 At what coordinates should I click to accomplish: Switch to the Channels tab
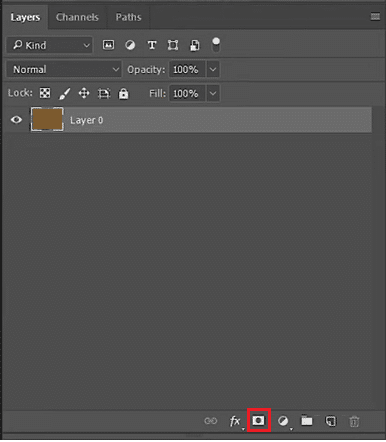point(77,17)
